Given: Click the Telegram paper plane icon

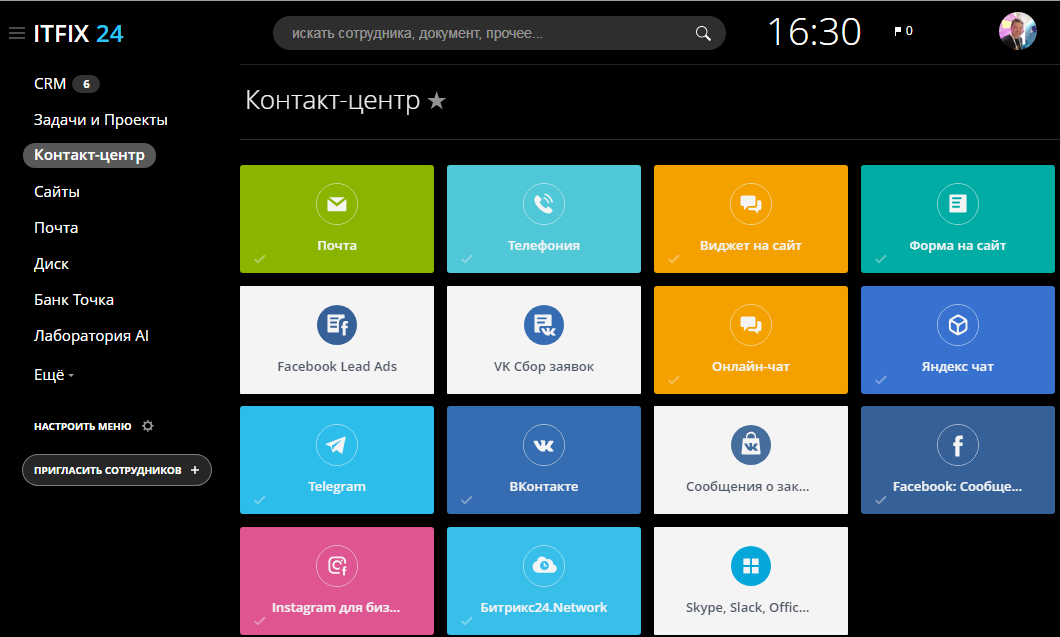Looking at the screenshot, I should [x=337, y=445].
